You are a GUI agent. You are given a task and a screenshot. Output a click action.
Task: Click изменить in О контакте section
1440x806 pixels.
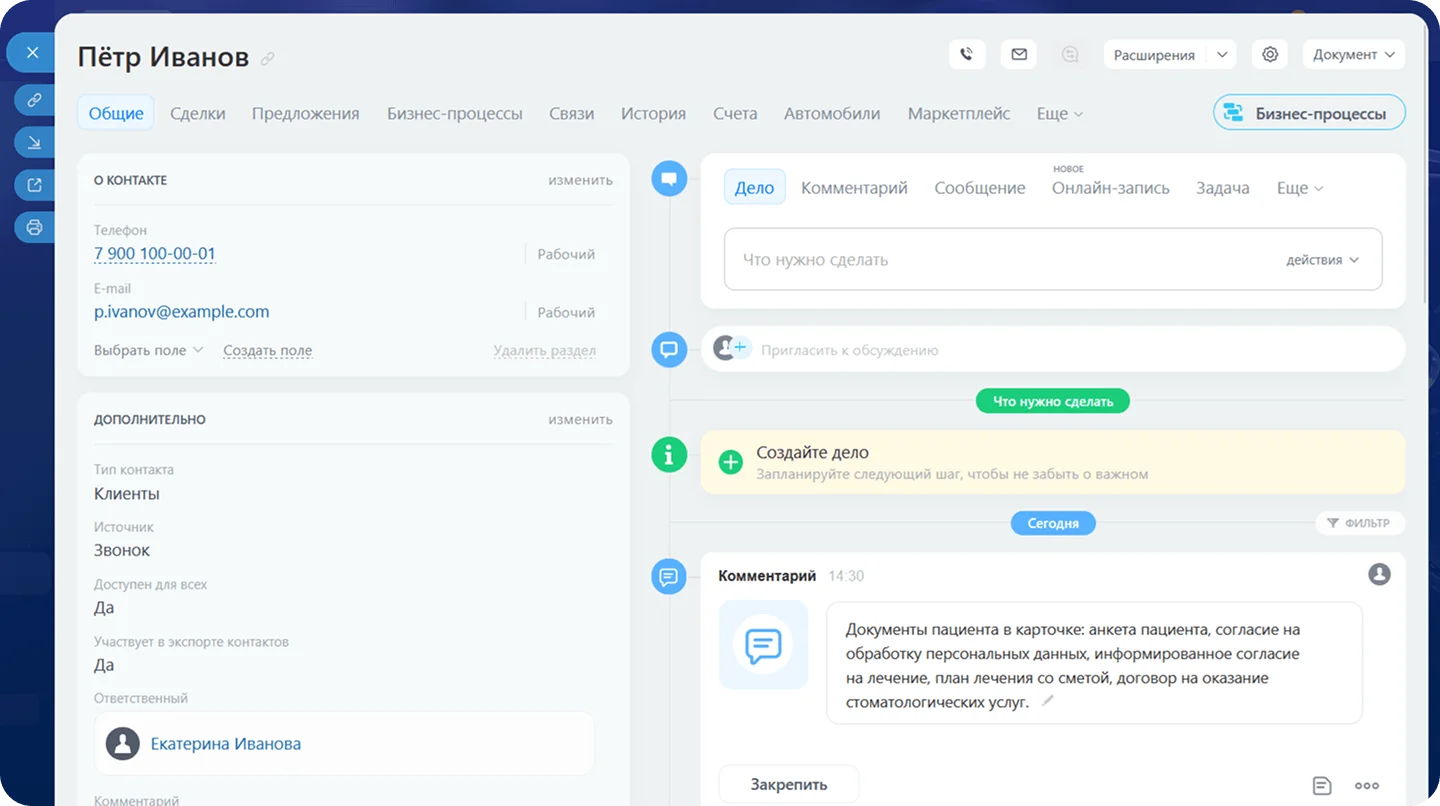580,180
